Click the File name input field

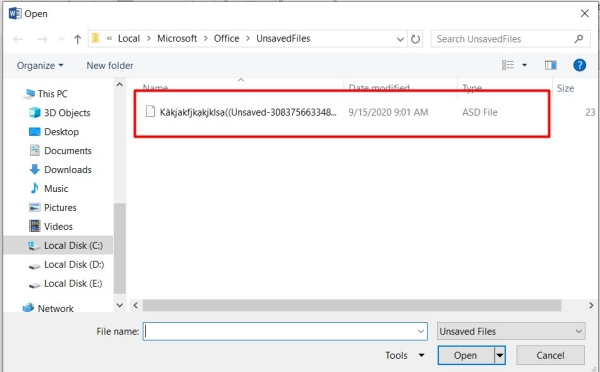(x=285, y=331)
